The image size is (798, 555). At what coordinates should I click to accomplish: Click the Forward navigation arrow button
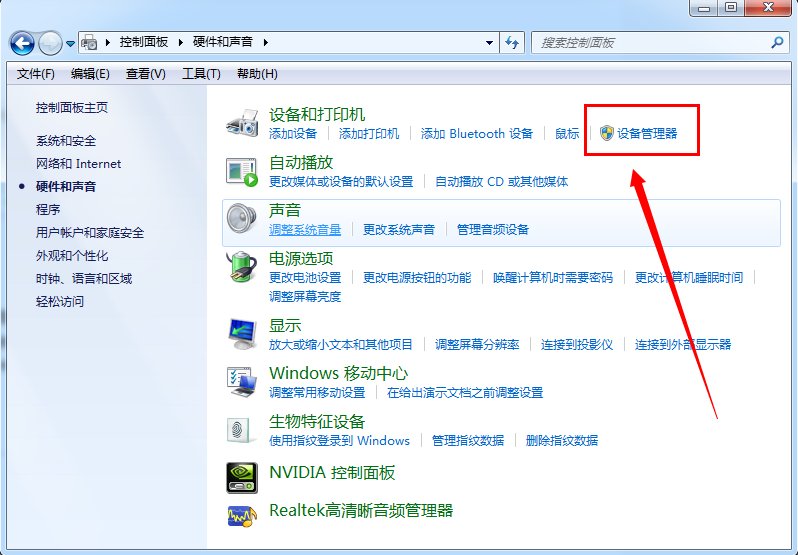coord(50,43)
